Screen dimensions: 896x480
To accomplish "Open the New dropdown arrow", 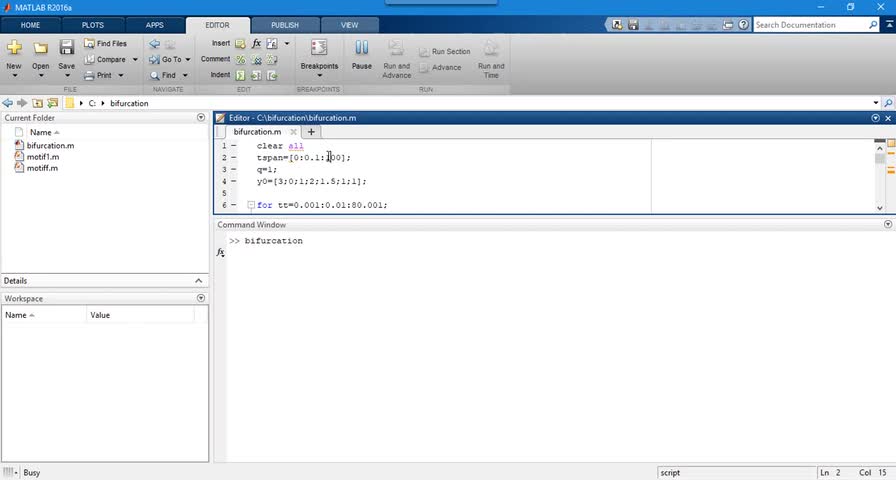I will [14, 75].
